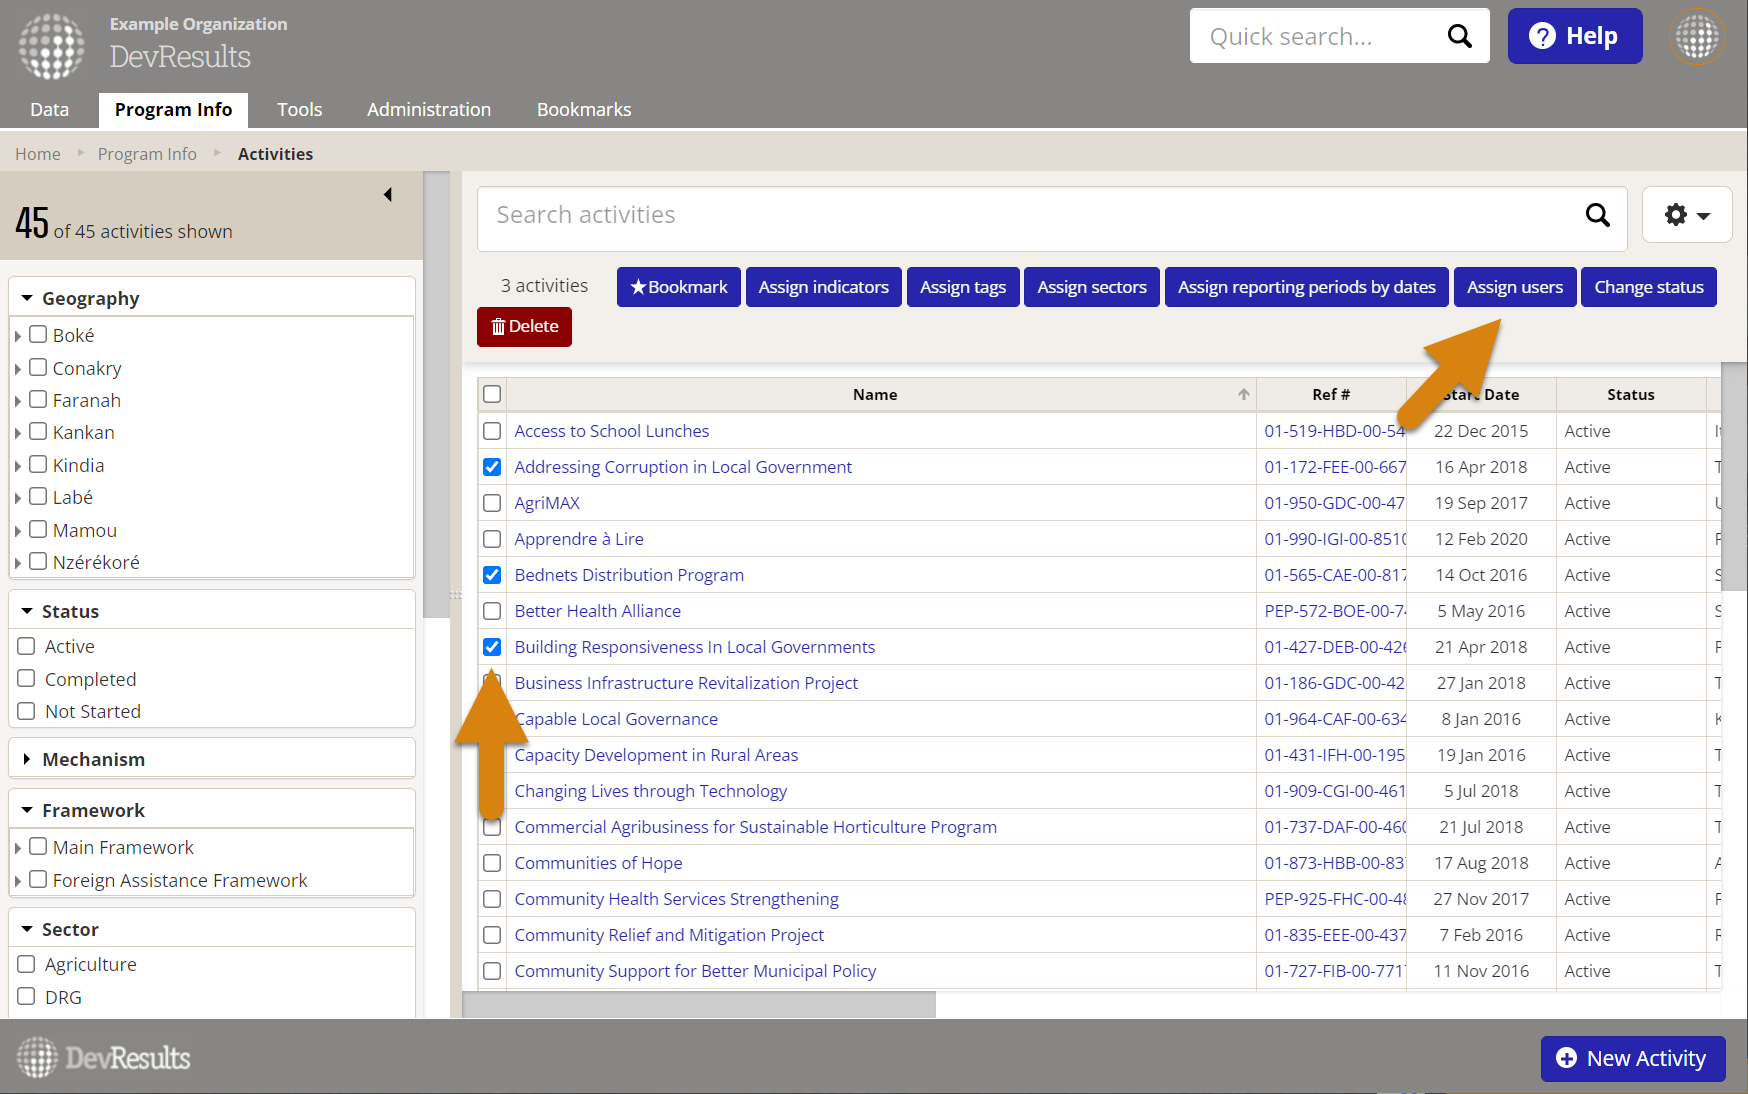
Task: Click the horizontal table scrollbar
Action: [x=699, y=1005]
